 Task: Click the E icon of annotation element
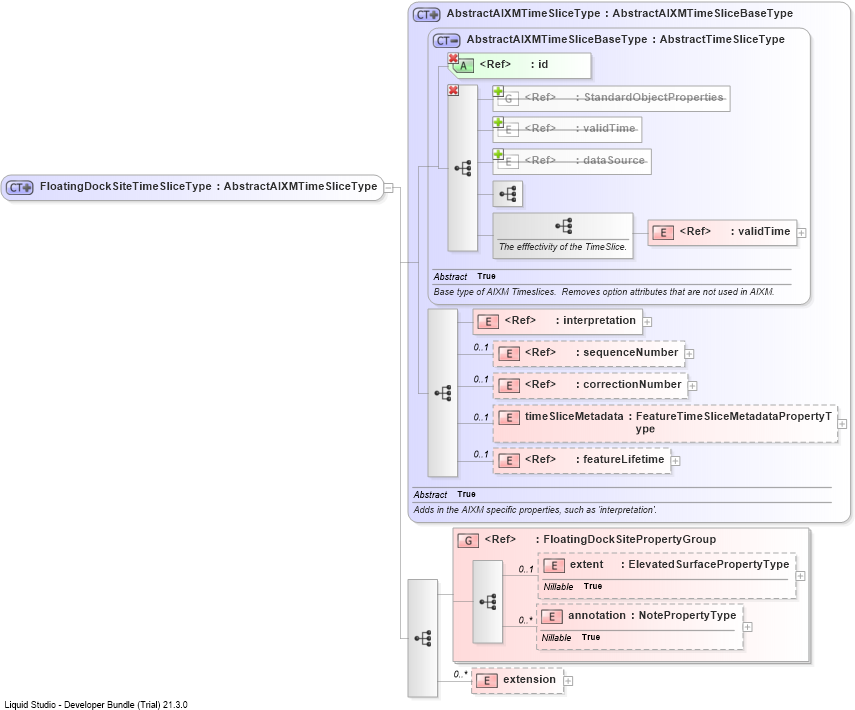click(x=552, y=617)
